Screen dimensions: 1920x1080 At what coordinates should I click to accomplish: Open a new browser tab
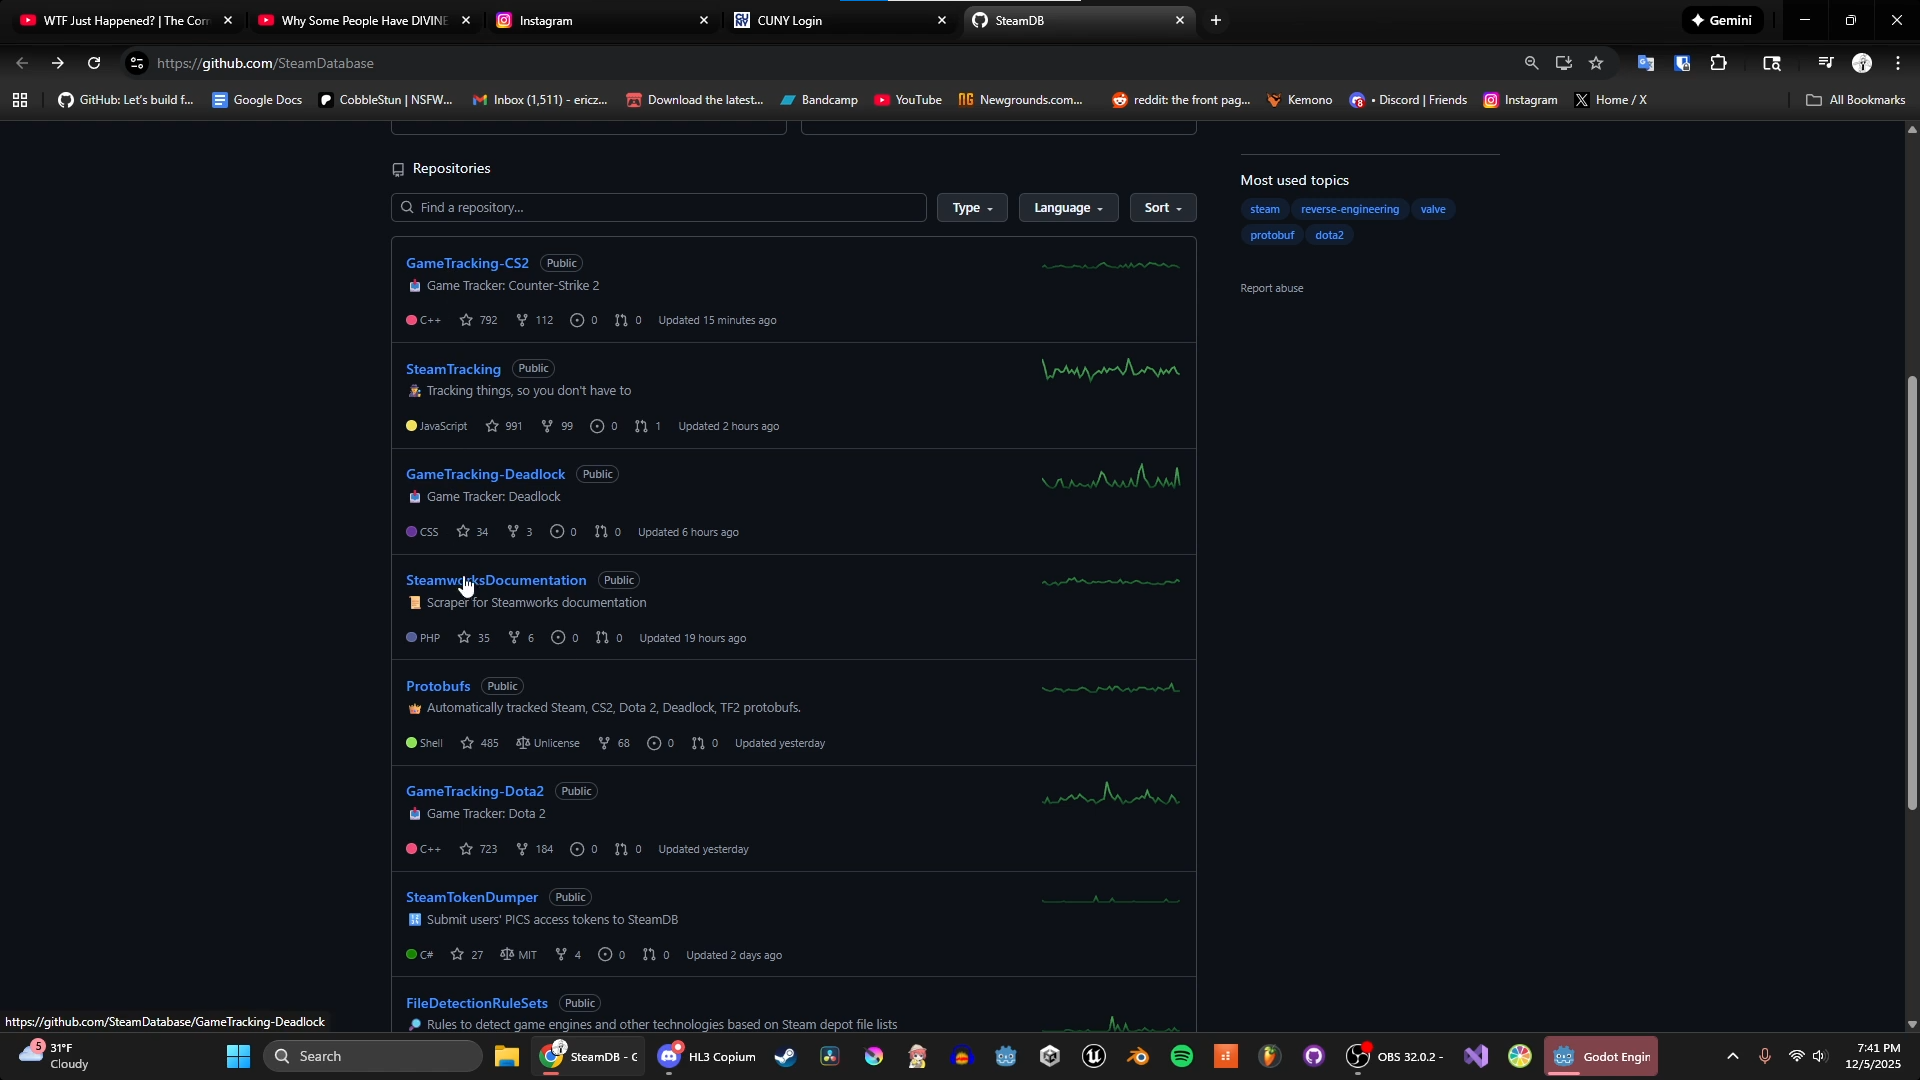tap(1216, 20)
